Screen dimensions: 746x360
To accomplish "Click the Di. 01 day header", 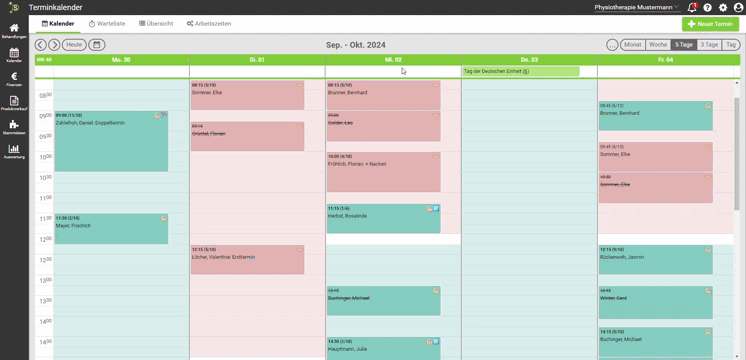I will (257, 60).
